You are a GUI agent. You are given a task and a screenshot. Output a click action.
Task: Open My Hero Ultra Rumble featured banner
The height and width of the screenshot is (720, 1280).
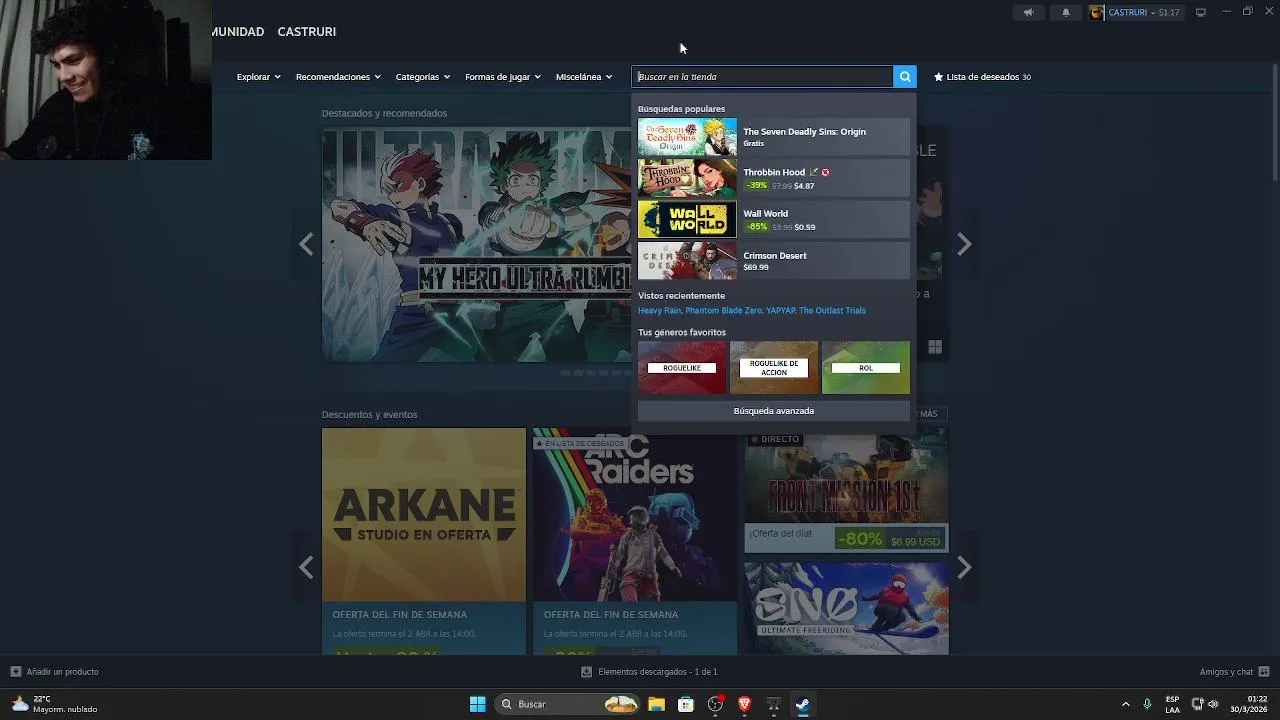[476, 244]
